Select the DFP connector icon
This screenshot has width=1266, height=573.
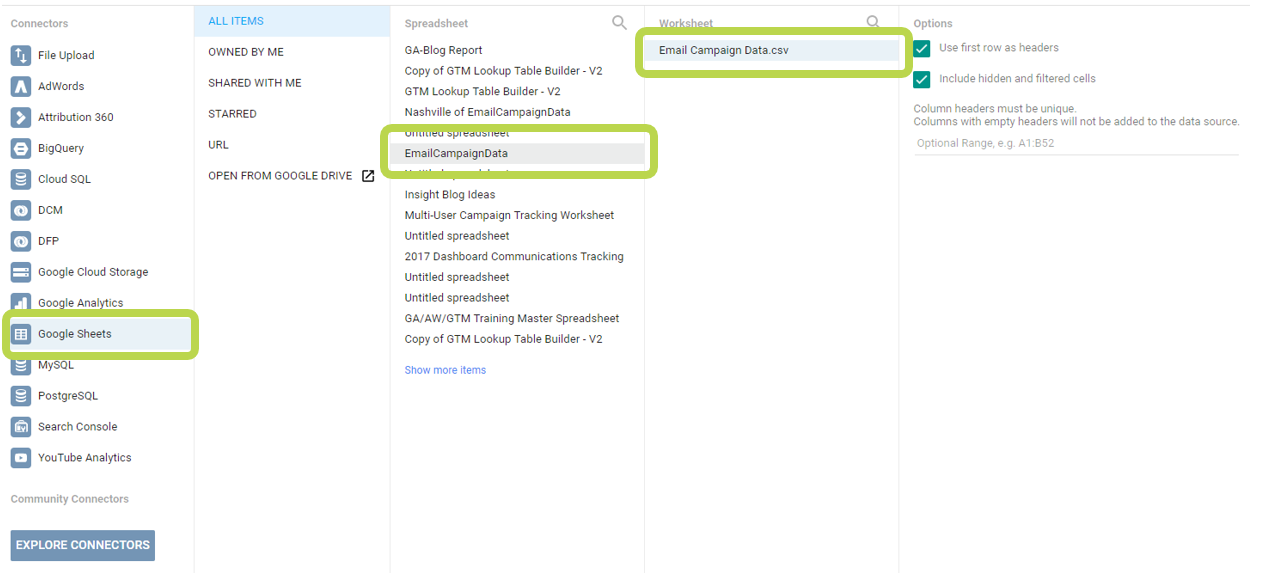20,241
